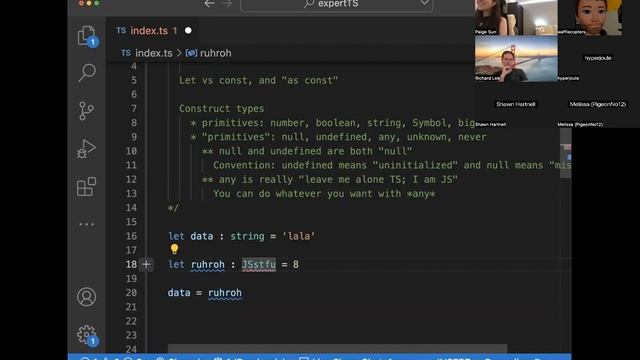640x360 pixels.
Task: Open the Extensions view
Action: coord(86,187)
